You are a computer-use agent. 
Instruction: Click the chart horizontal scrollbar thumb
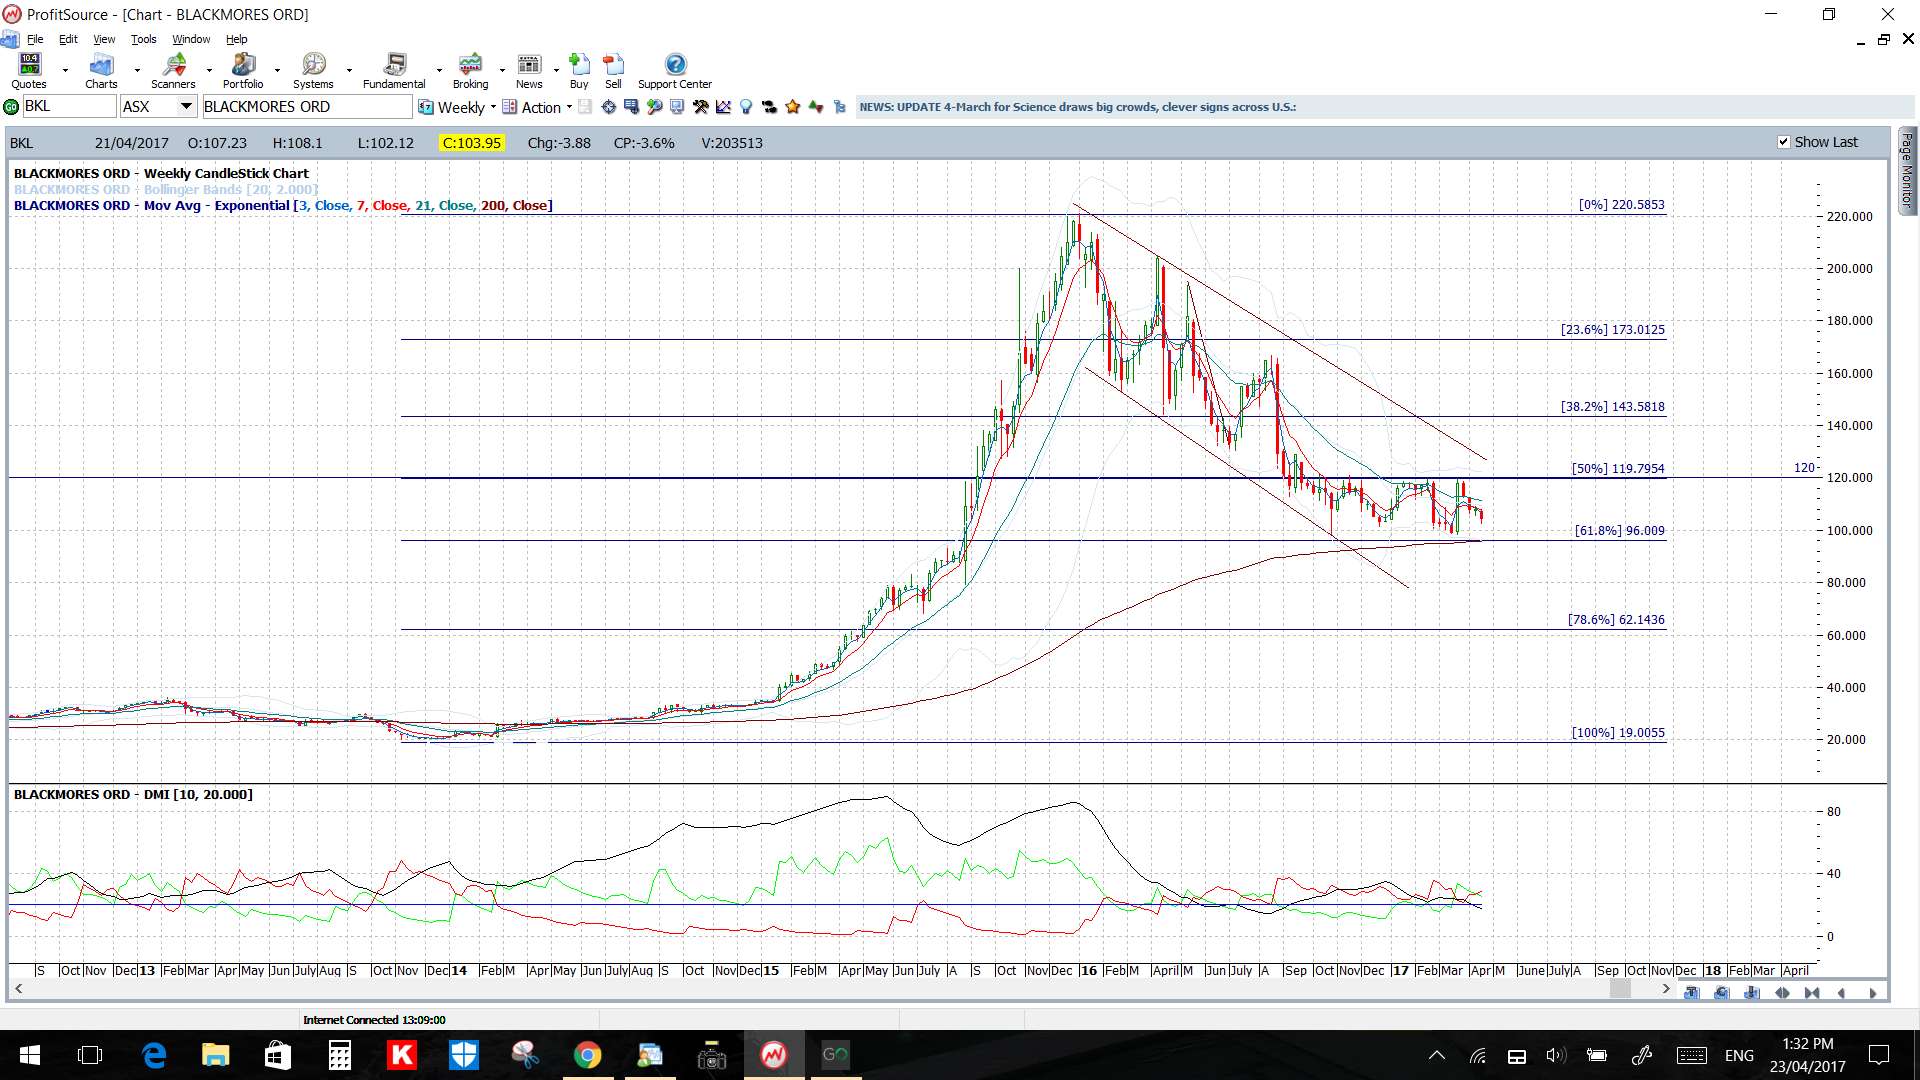pos(1620,989)
